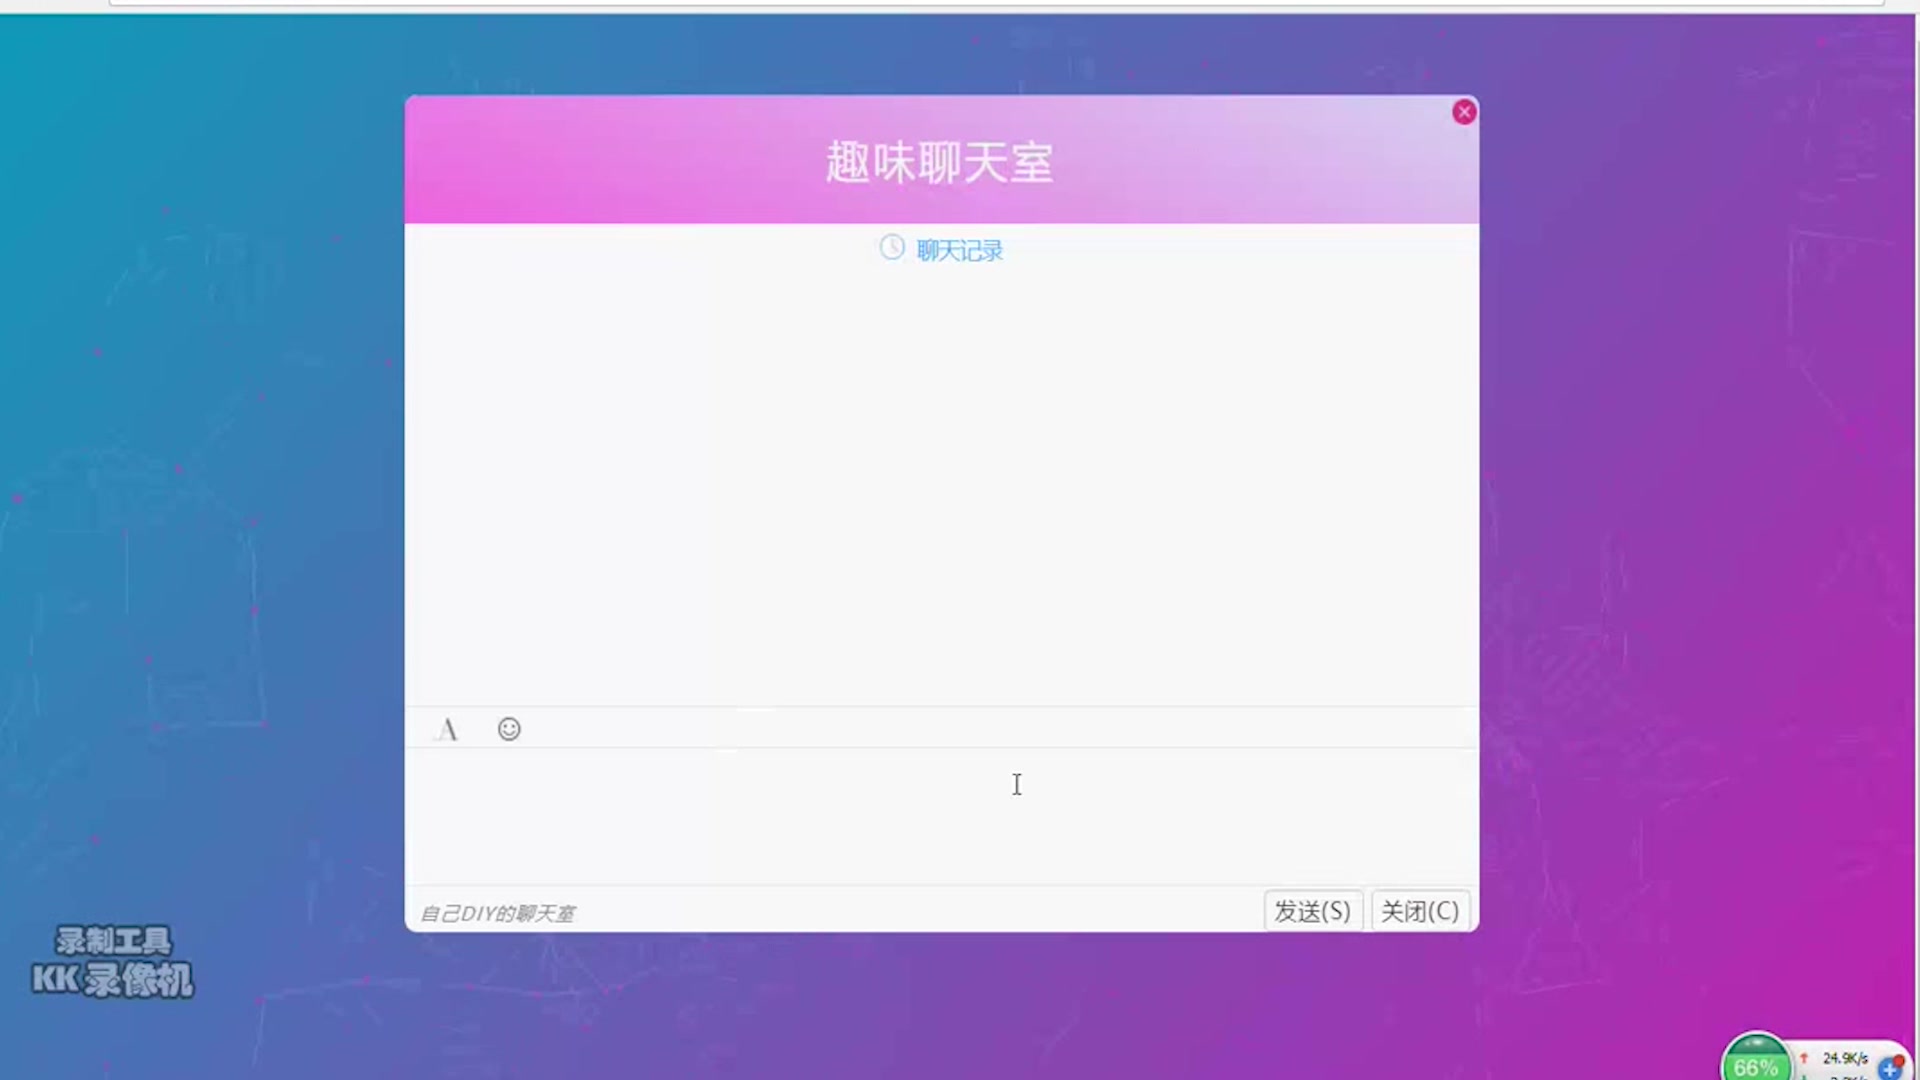Open the 聊天记录 chat history link
Image resolution: width=1920 pixels, height=1080 pixels.
(959, 250)
